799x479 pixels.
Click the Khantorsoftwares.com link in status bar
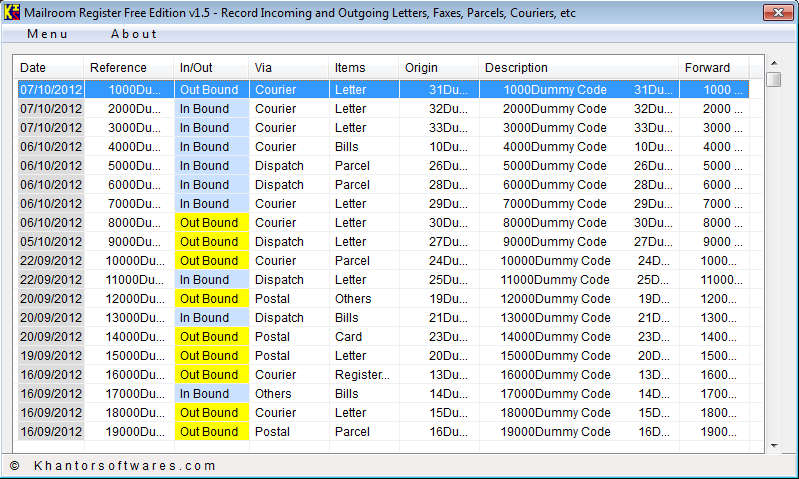tap(125, 466)
